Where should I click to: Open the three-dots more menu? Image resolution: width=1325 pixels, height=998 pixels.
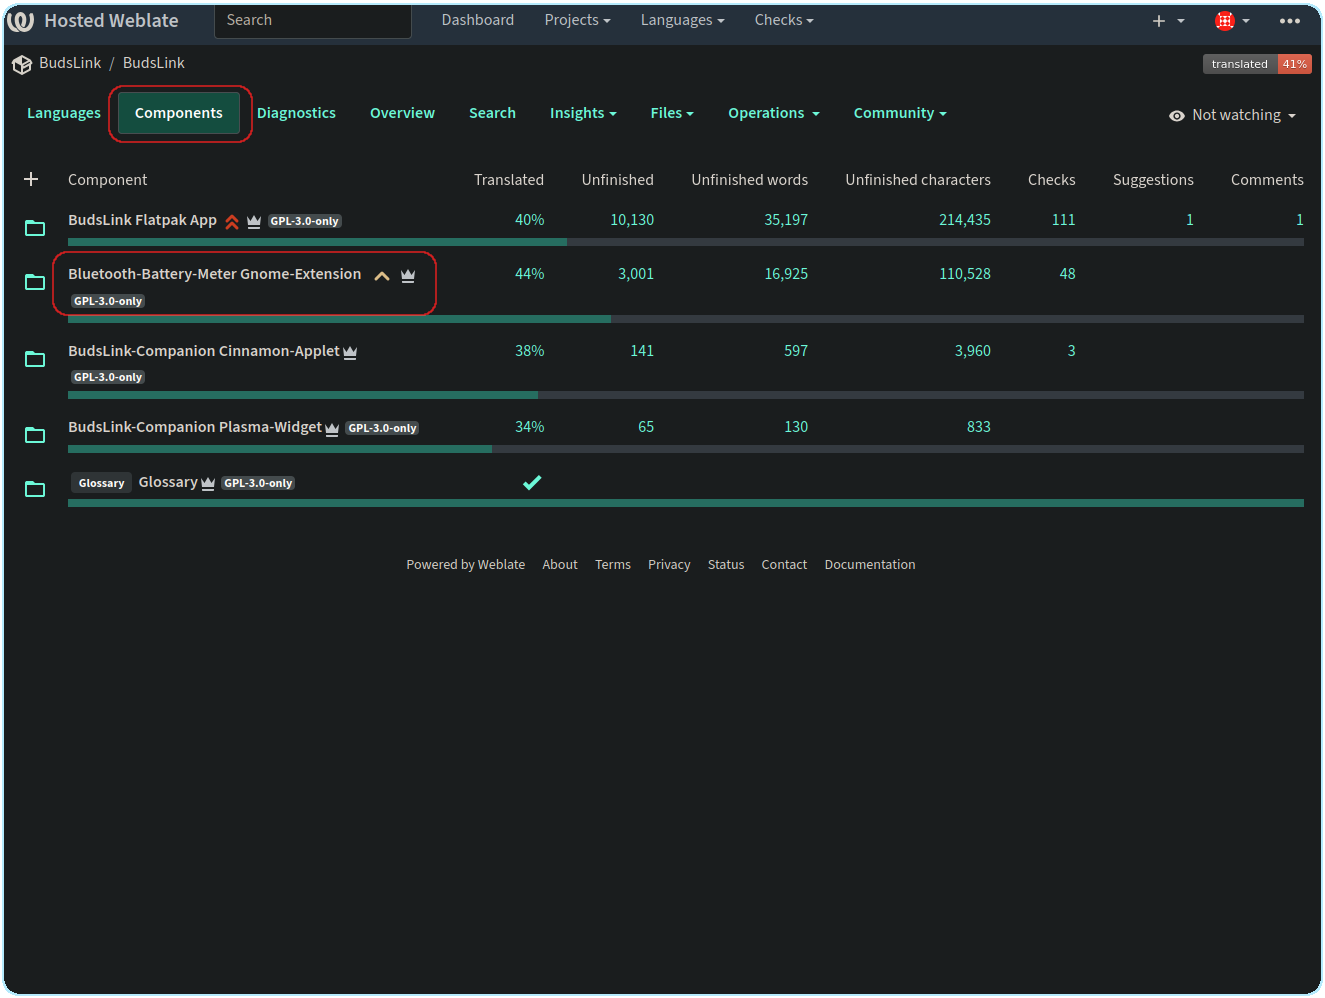(x=1290, y=21)
